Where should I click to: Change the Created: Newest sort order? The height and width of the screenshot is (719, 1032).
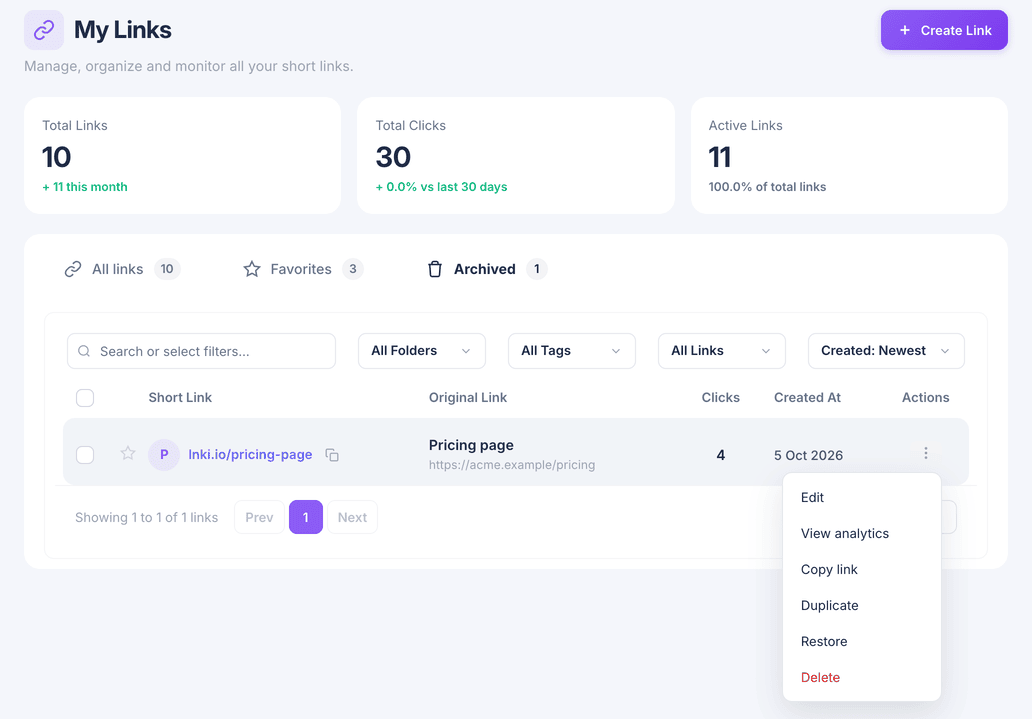(886, 351)
